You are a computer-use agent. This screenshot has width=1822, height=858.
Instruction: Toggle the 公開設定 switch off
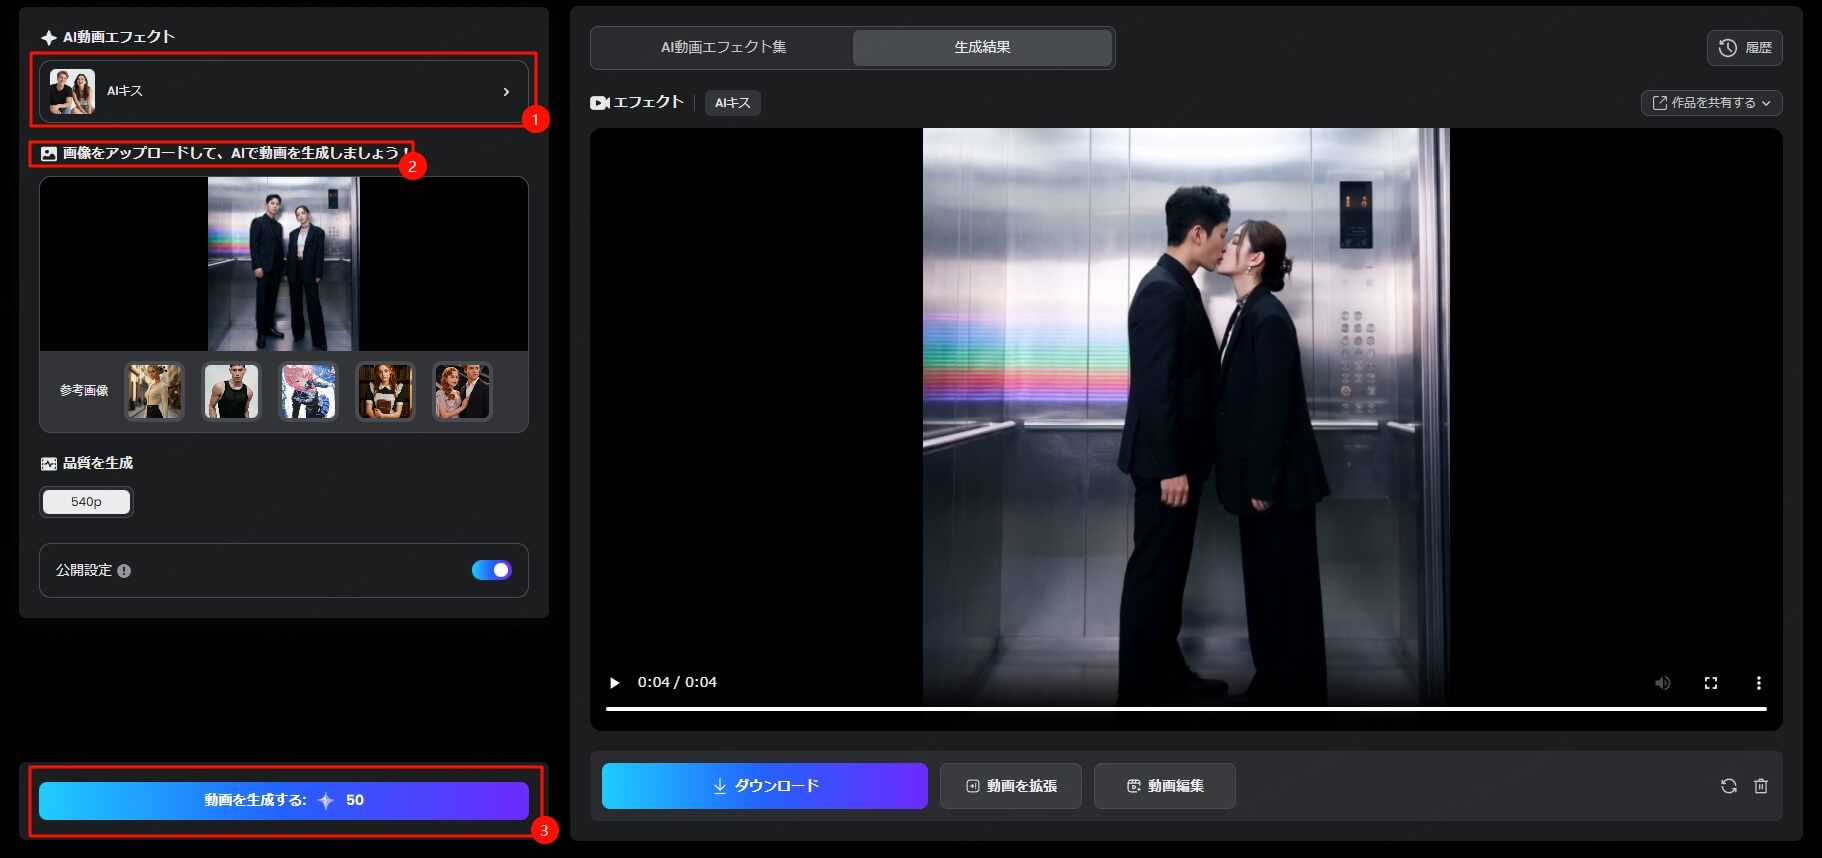point(491,570)
